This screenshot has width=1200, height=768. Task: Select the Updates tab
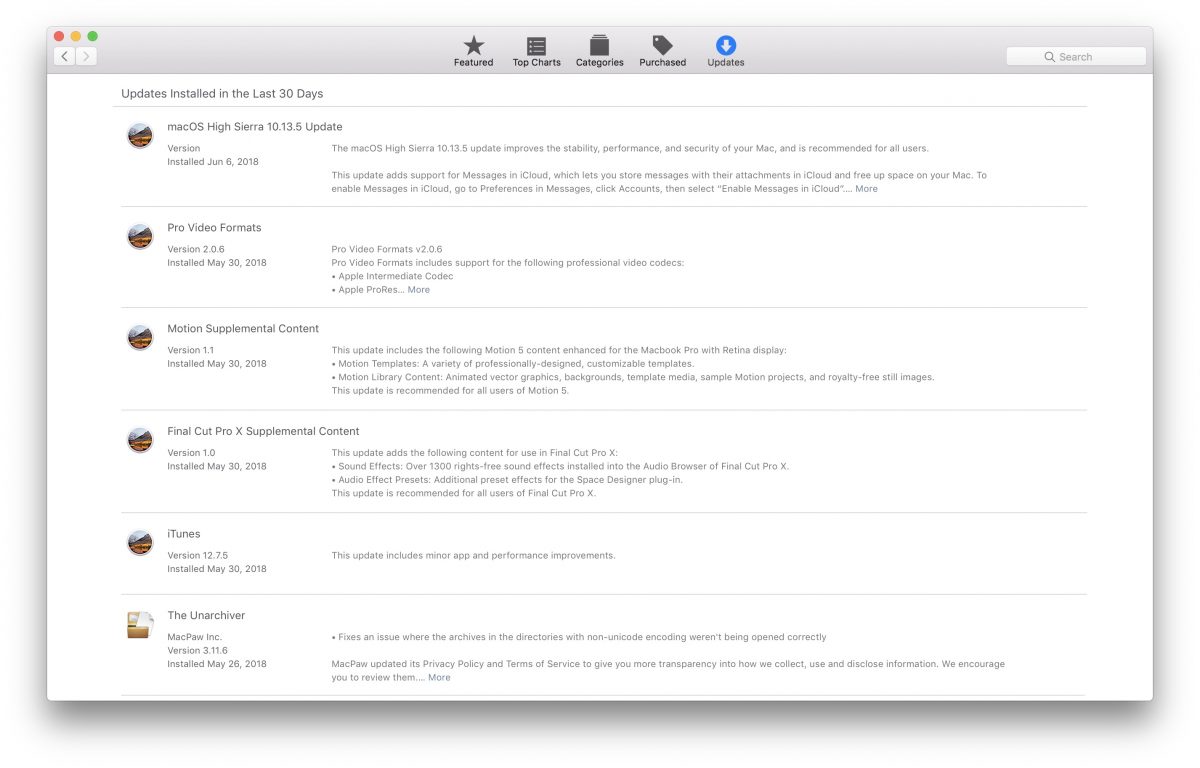point(726,51)
